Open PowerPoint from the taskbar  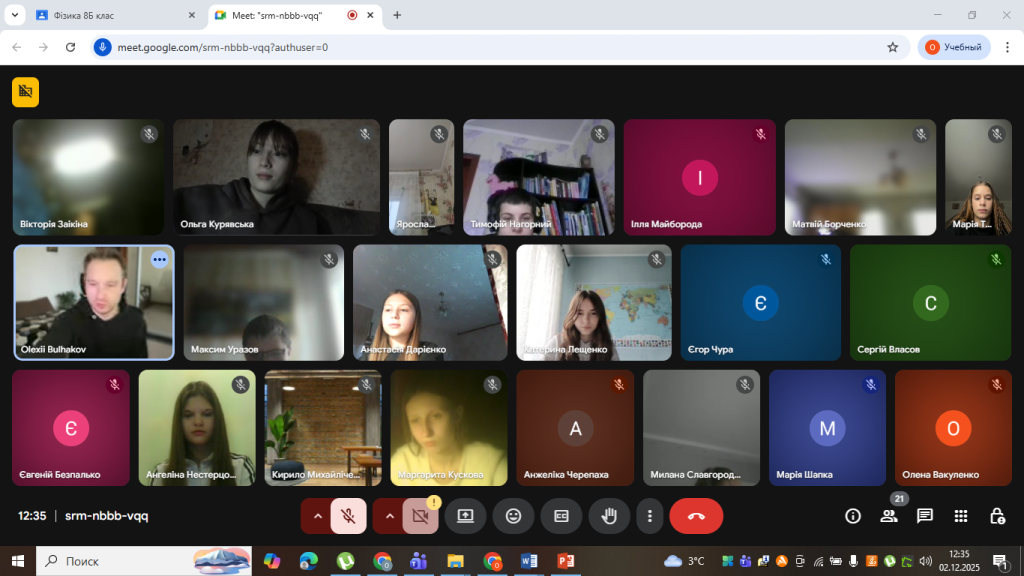[566, 561]
